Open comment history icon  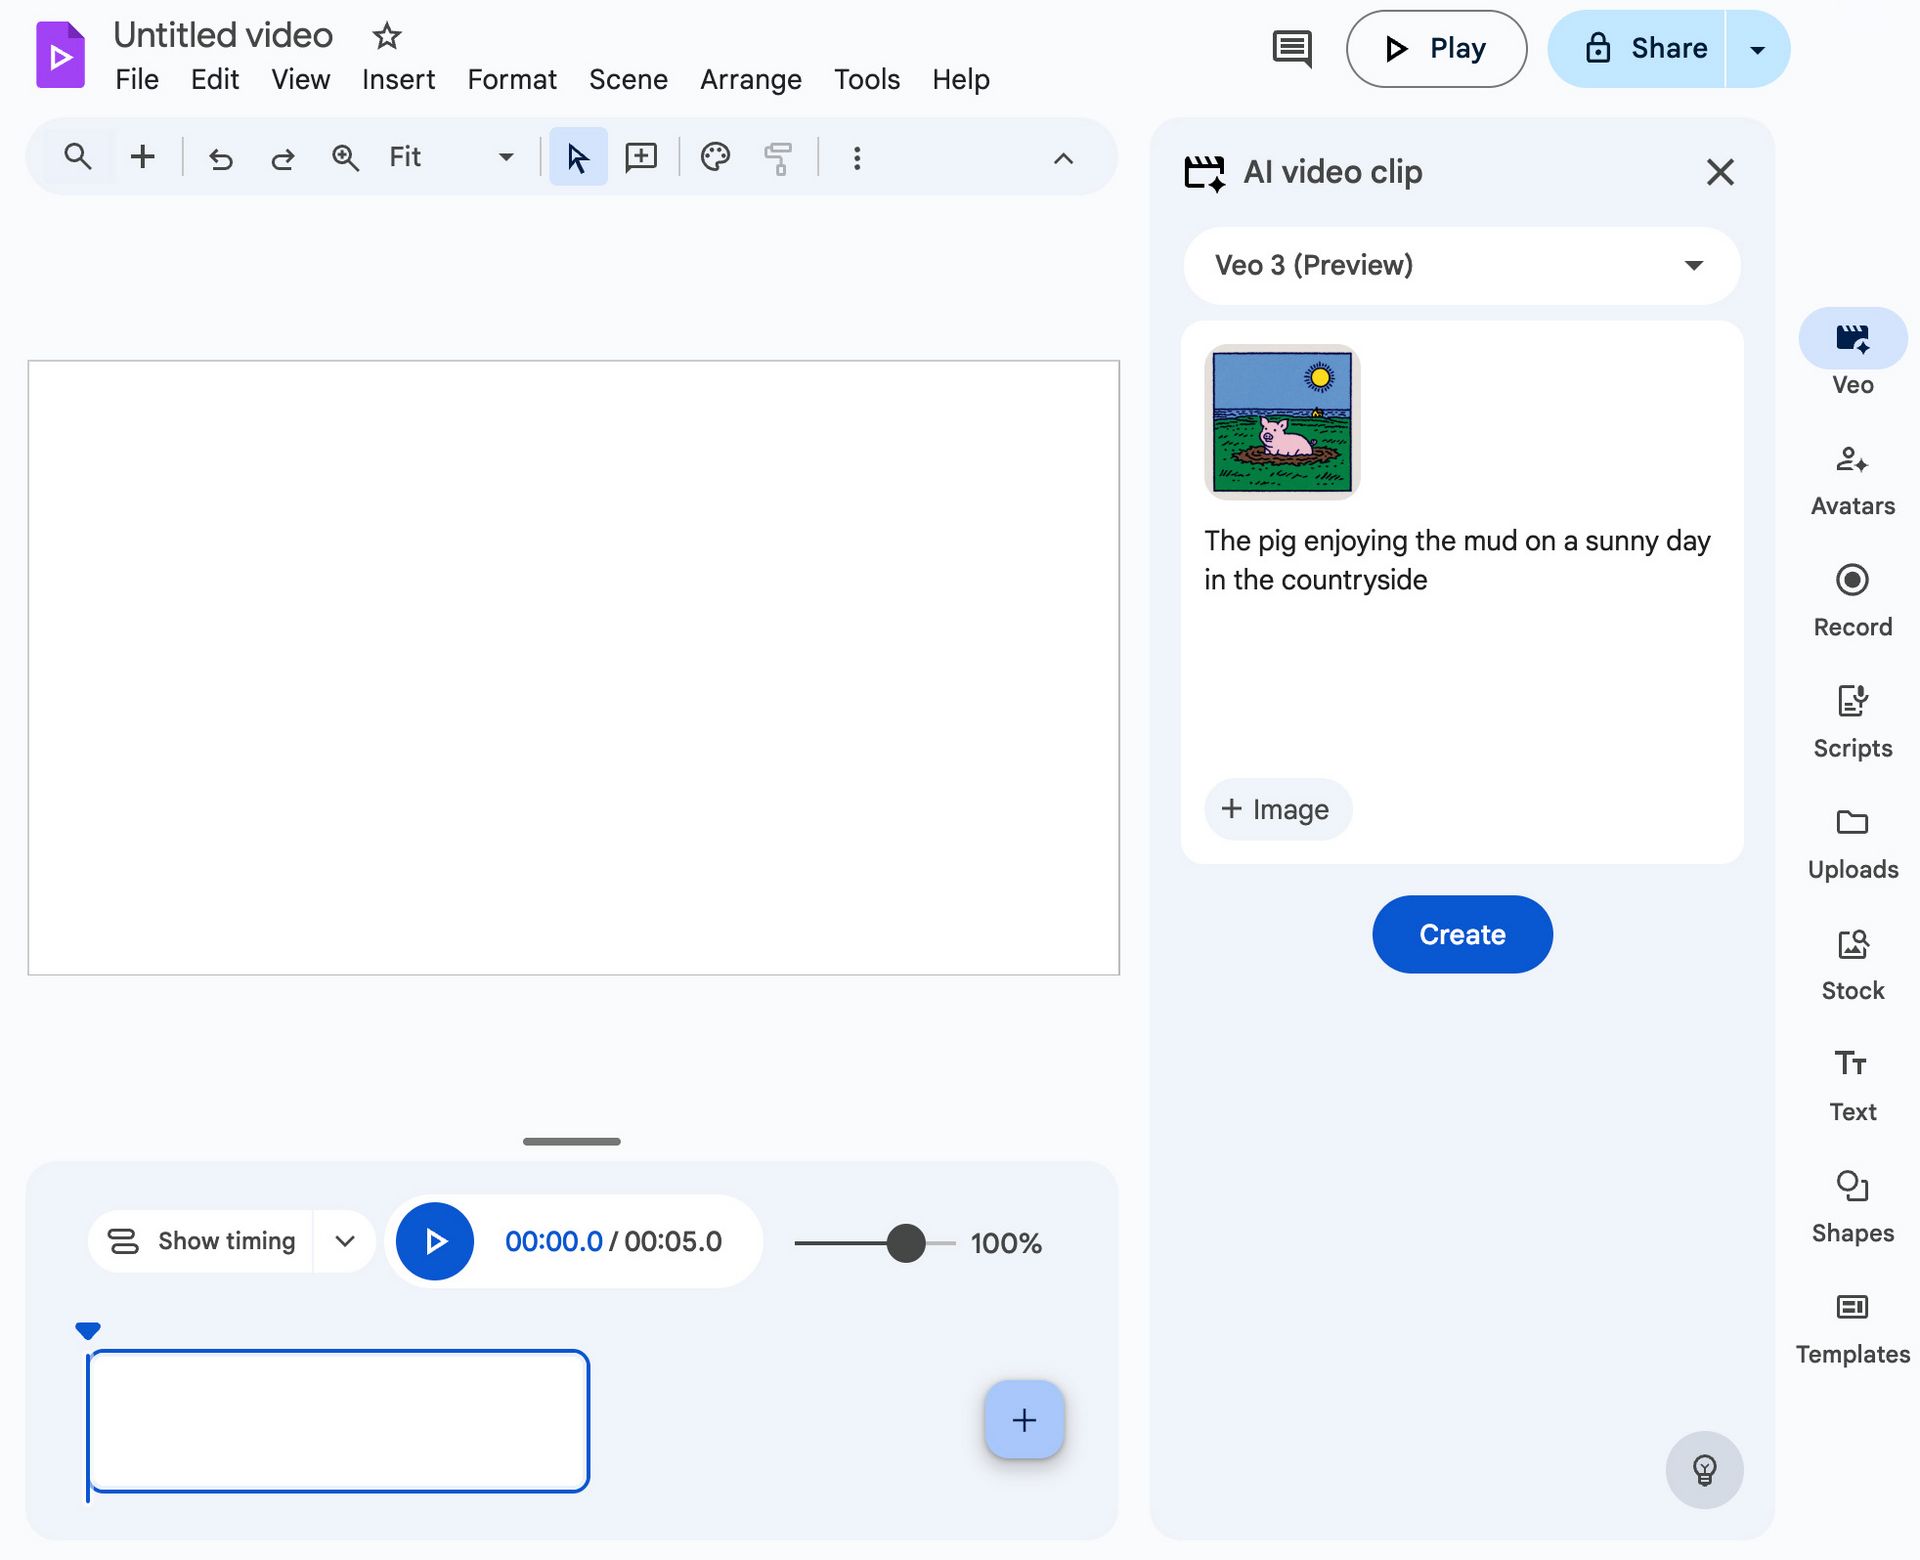point(1291,48)
